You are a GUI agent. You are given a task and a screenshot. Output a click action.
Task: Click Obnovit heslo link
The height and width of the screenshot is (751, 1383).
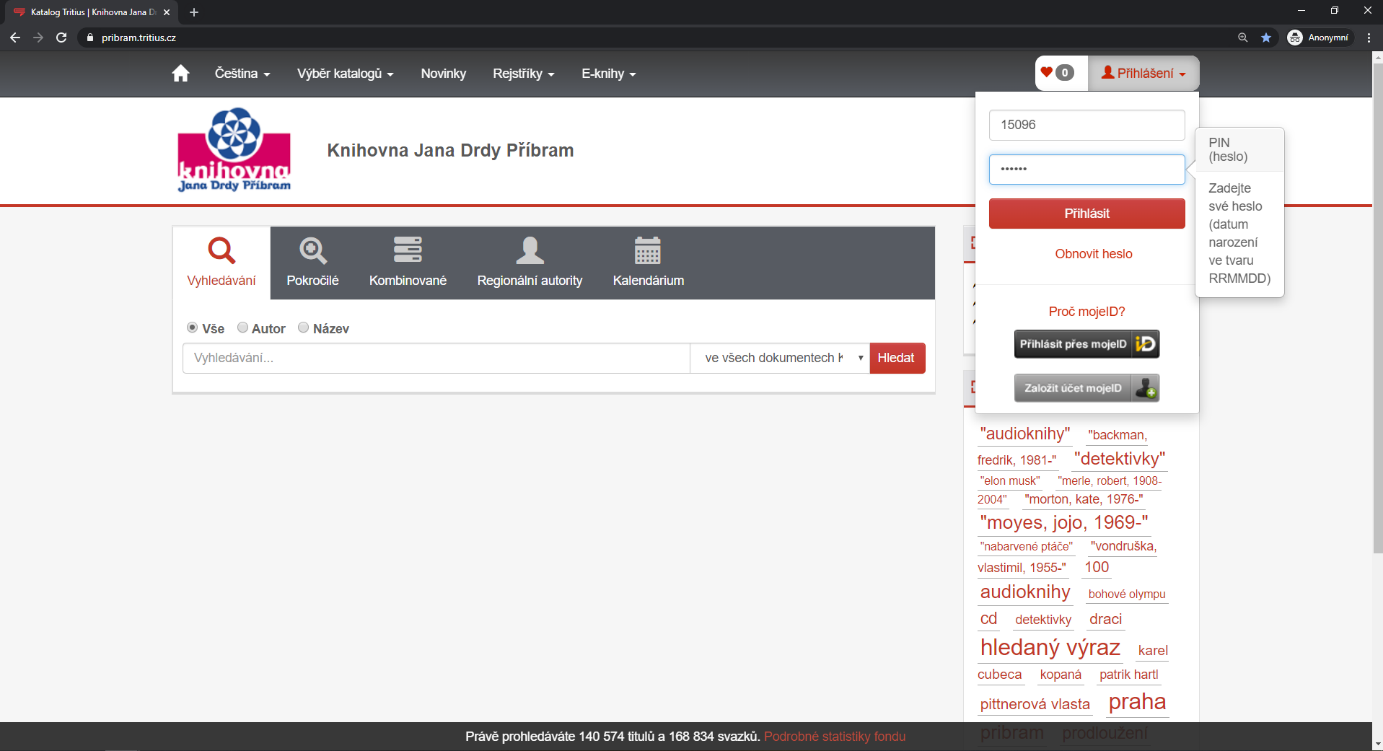pos(1094,254)
